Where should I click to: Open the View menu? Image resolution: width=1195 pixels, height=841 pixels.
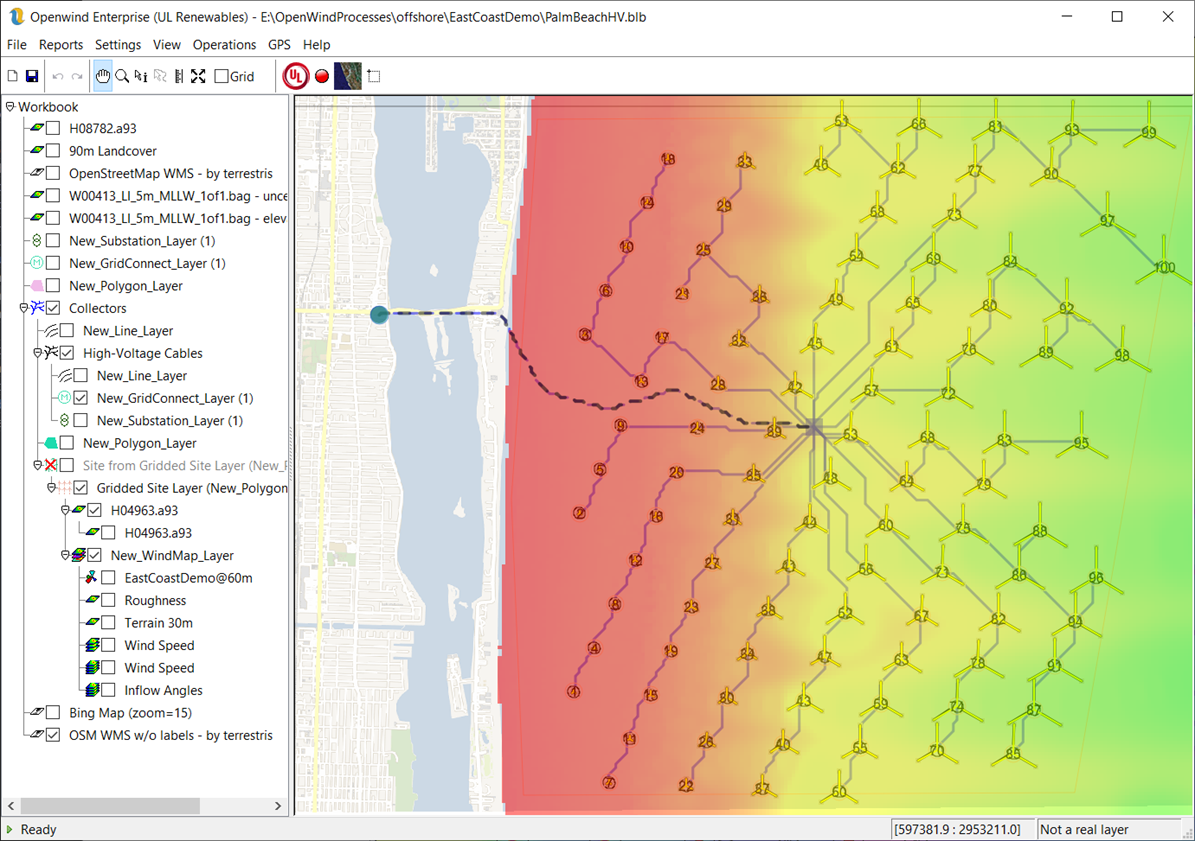click(166, 45)
